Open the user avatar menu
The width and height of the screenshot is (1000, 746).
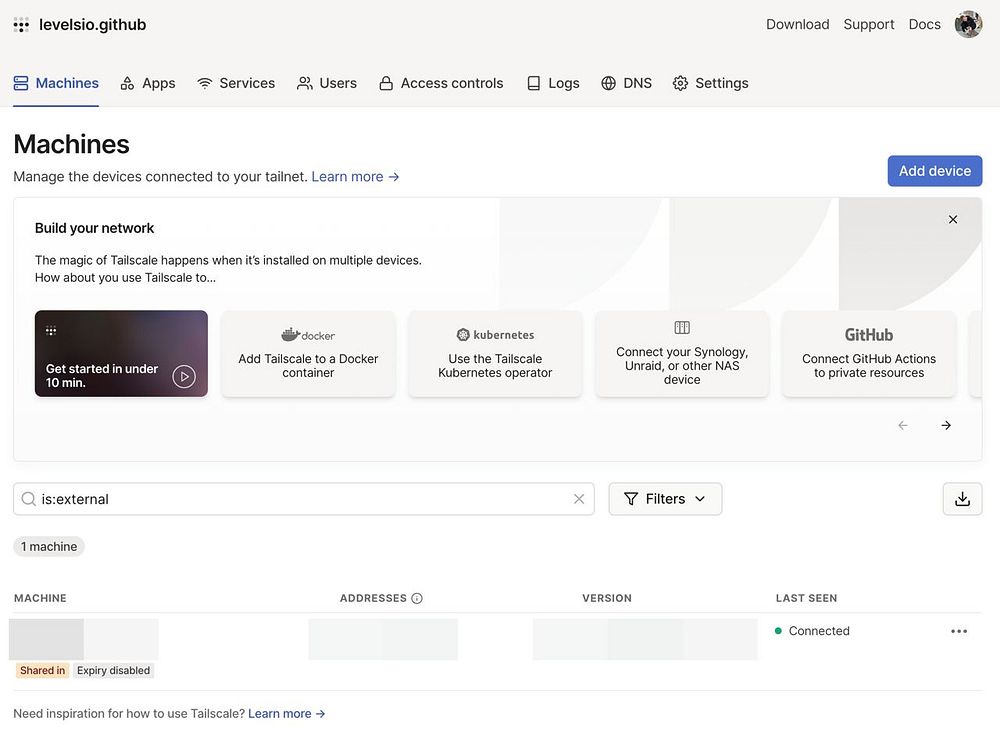point(967,24)
